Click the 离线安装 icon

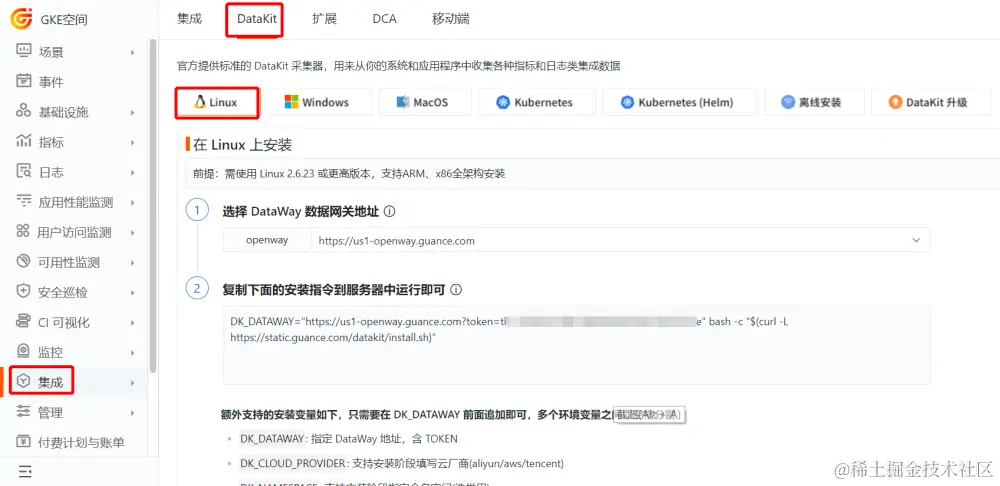788,102
